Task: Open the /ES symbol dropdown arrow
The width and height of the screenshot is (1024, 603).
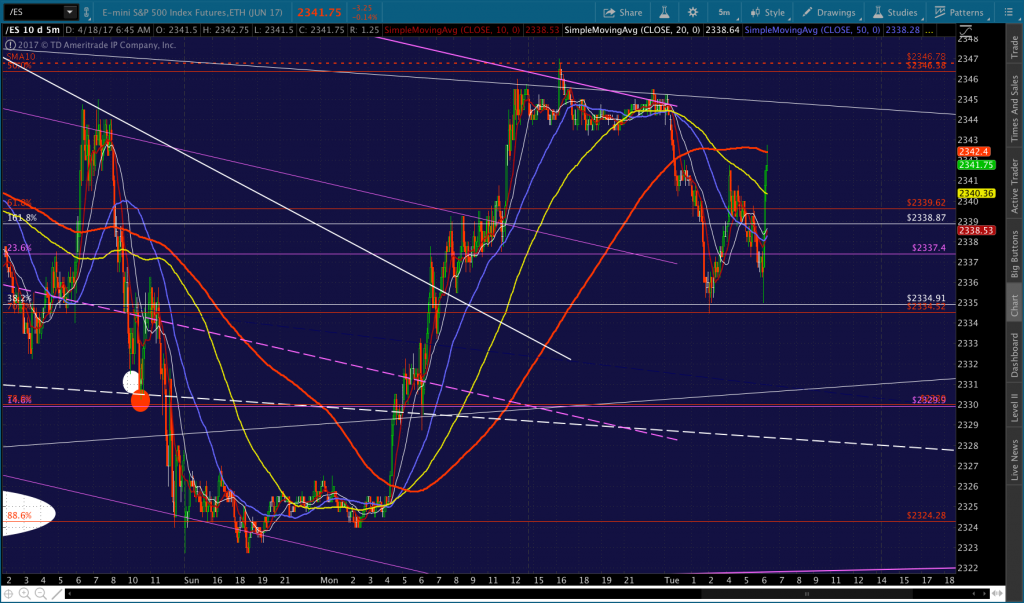Action: [69, 12]
